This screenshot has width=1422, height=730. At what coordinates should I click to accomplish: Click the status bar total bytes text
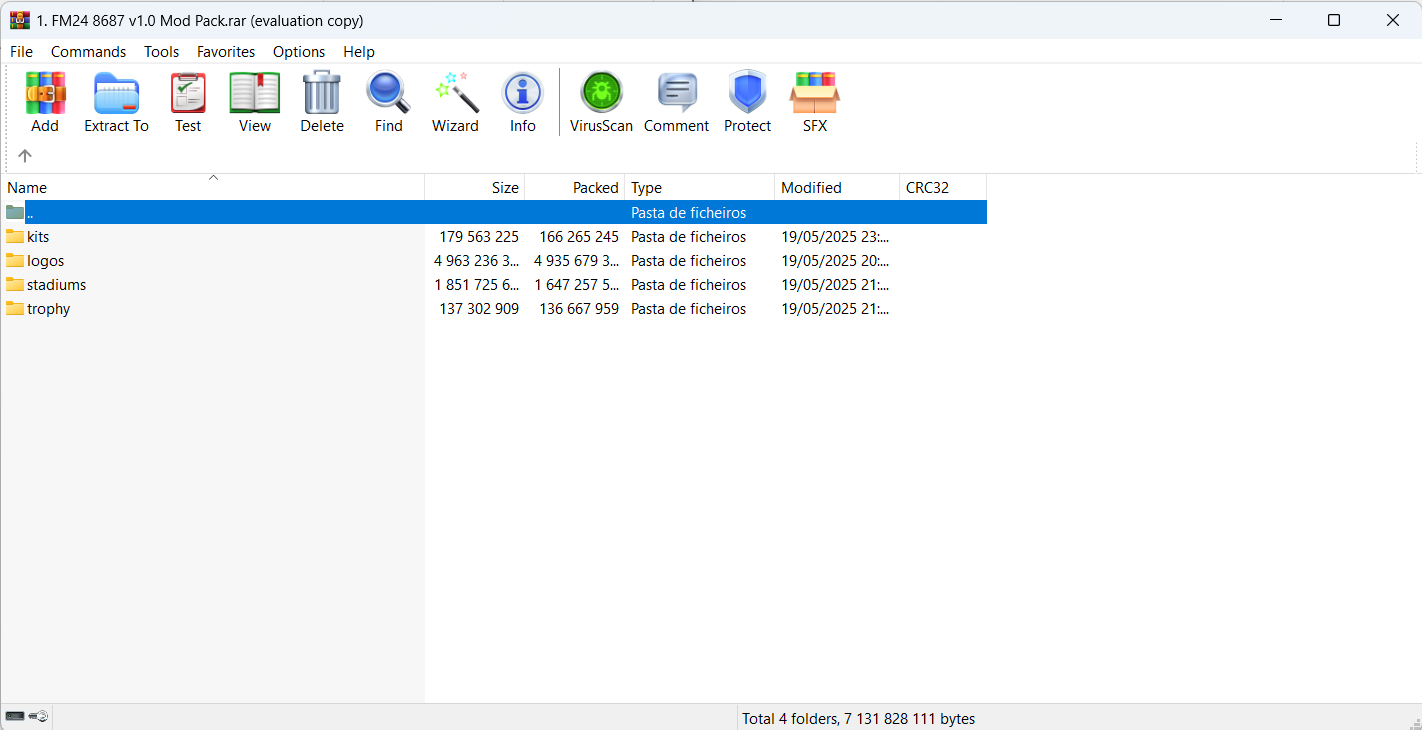(x=858, y=718)
